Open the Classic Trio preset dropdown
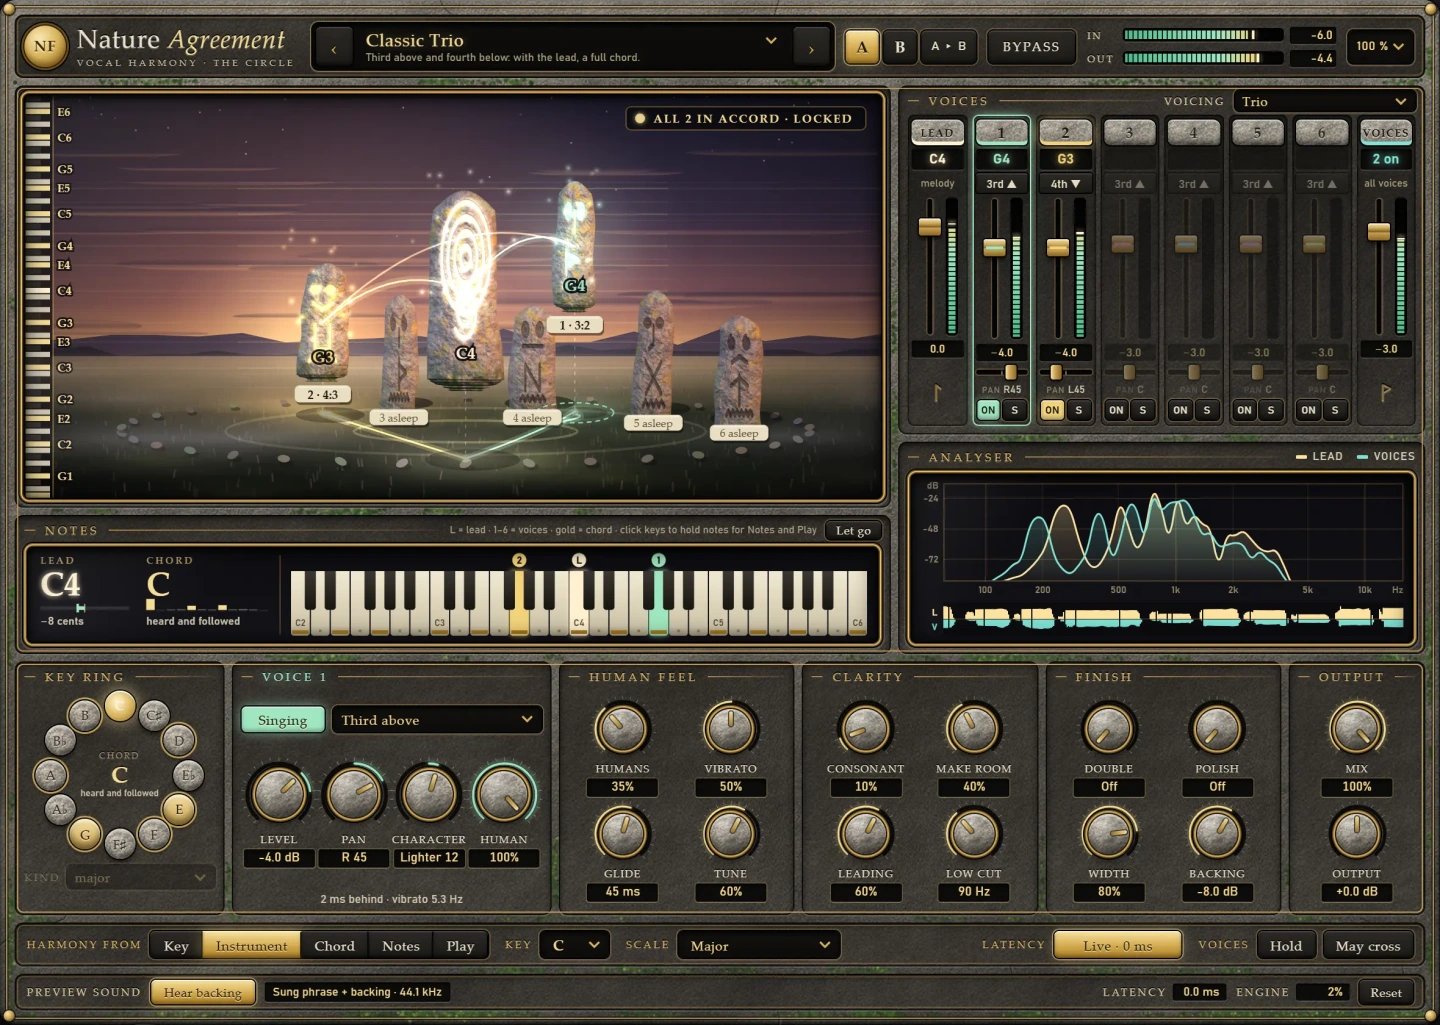The width and height of the screenshot is (1440, 1025). [572, 47]
